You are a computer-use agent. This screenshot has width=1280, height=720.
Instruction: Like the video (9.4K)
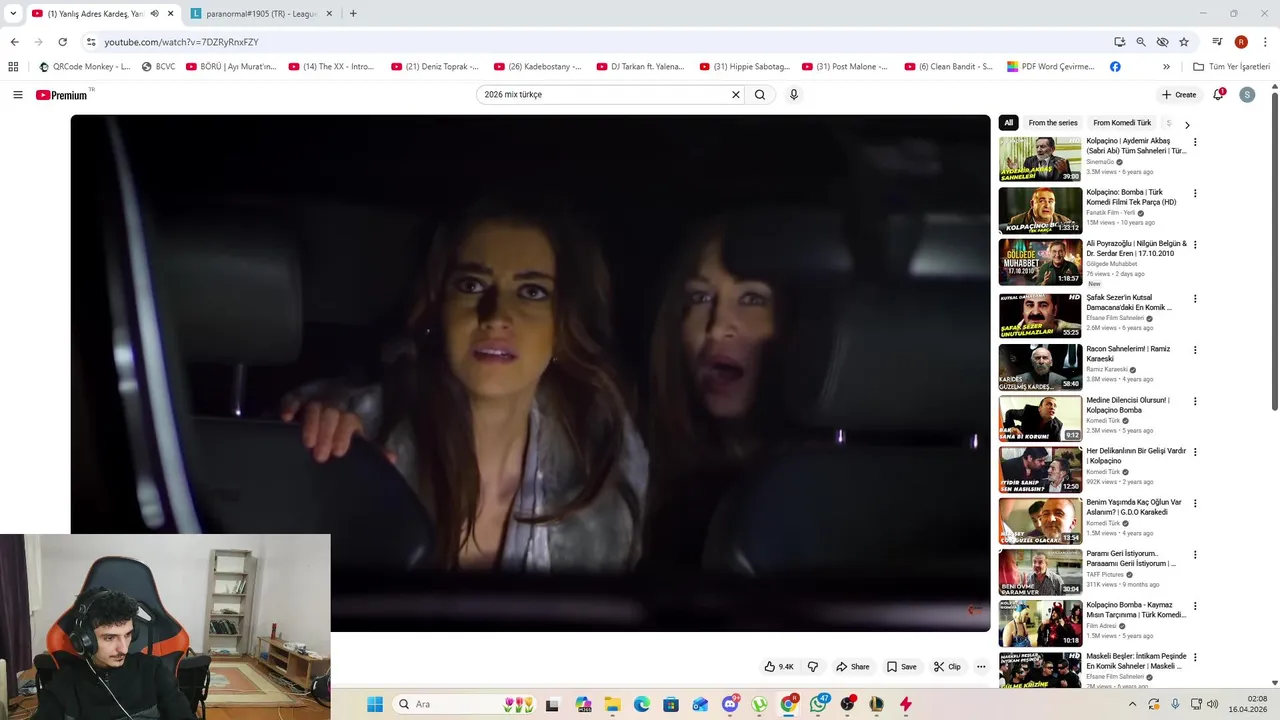(x=779, y=667)
